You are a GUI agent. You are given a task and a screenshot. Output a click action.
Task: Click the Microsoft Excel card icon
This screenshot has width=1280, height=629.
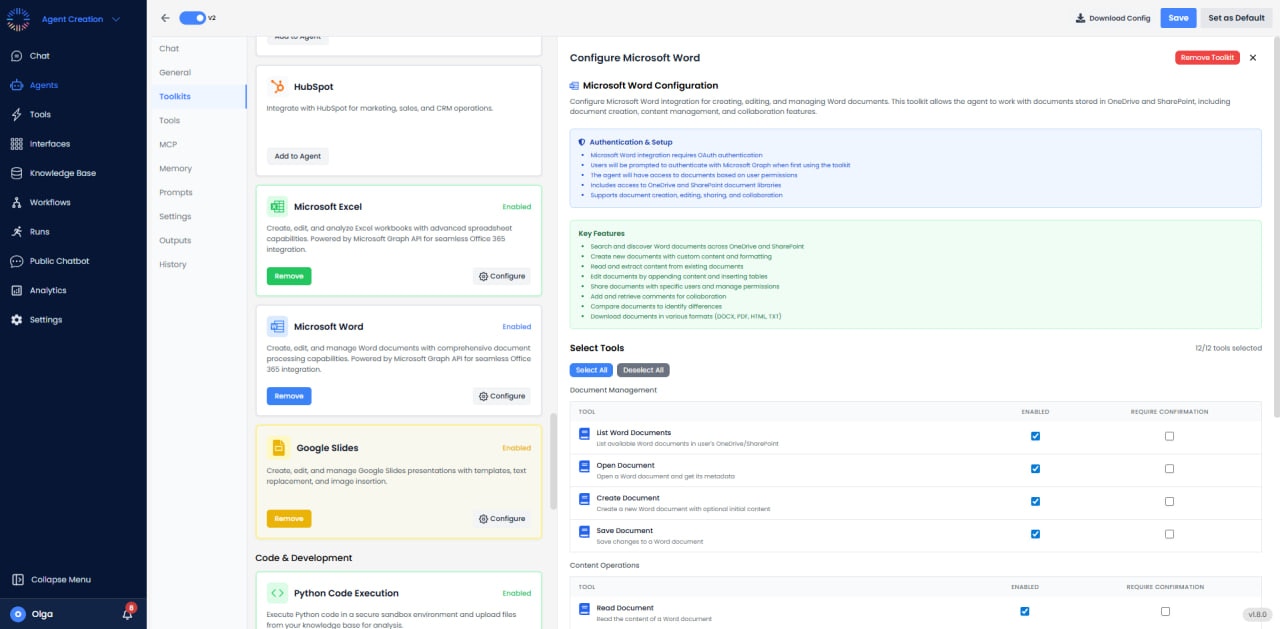277,207
